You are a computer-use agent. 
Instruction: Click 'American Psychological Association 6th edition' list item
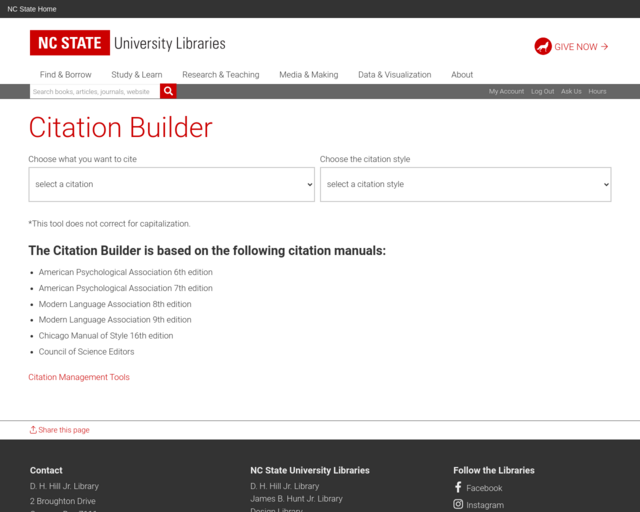[x=126, y=272]
